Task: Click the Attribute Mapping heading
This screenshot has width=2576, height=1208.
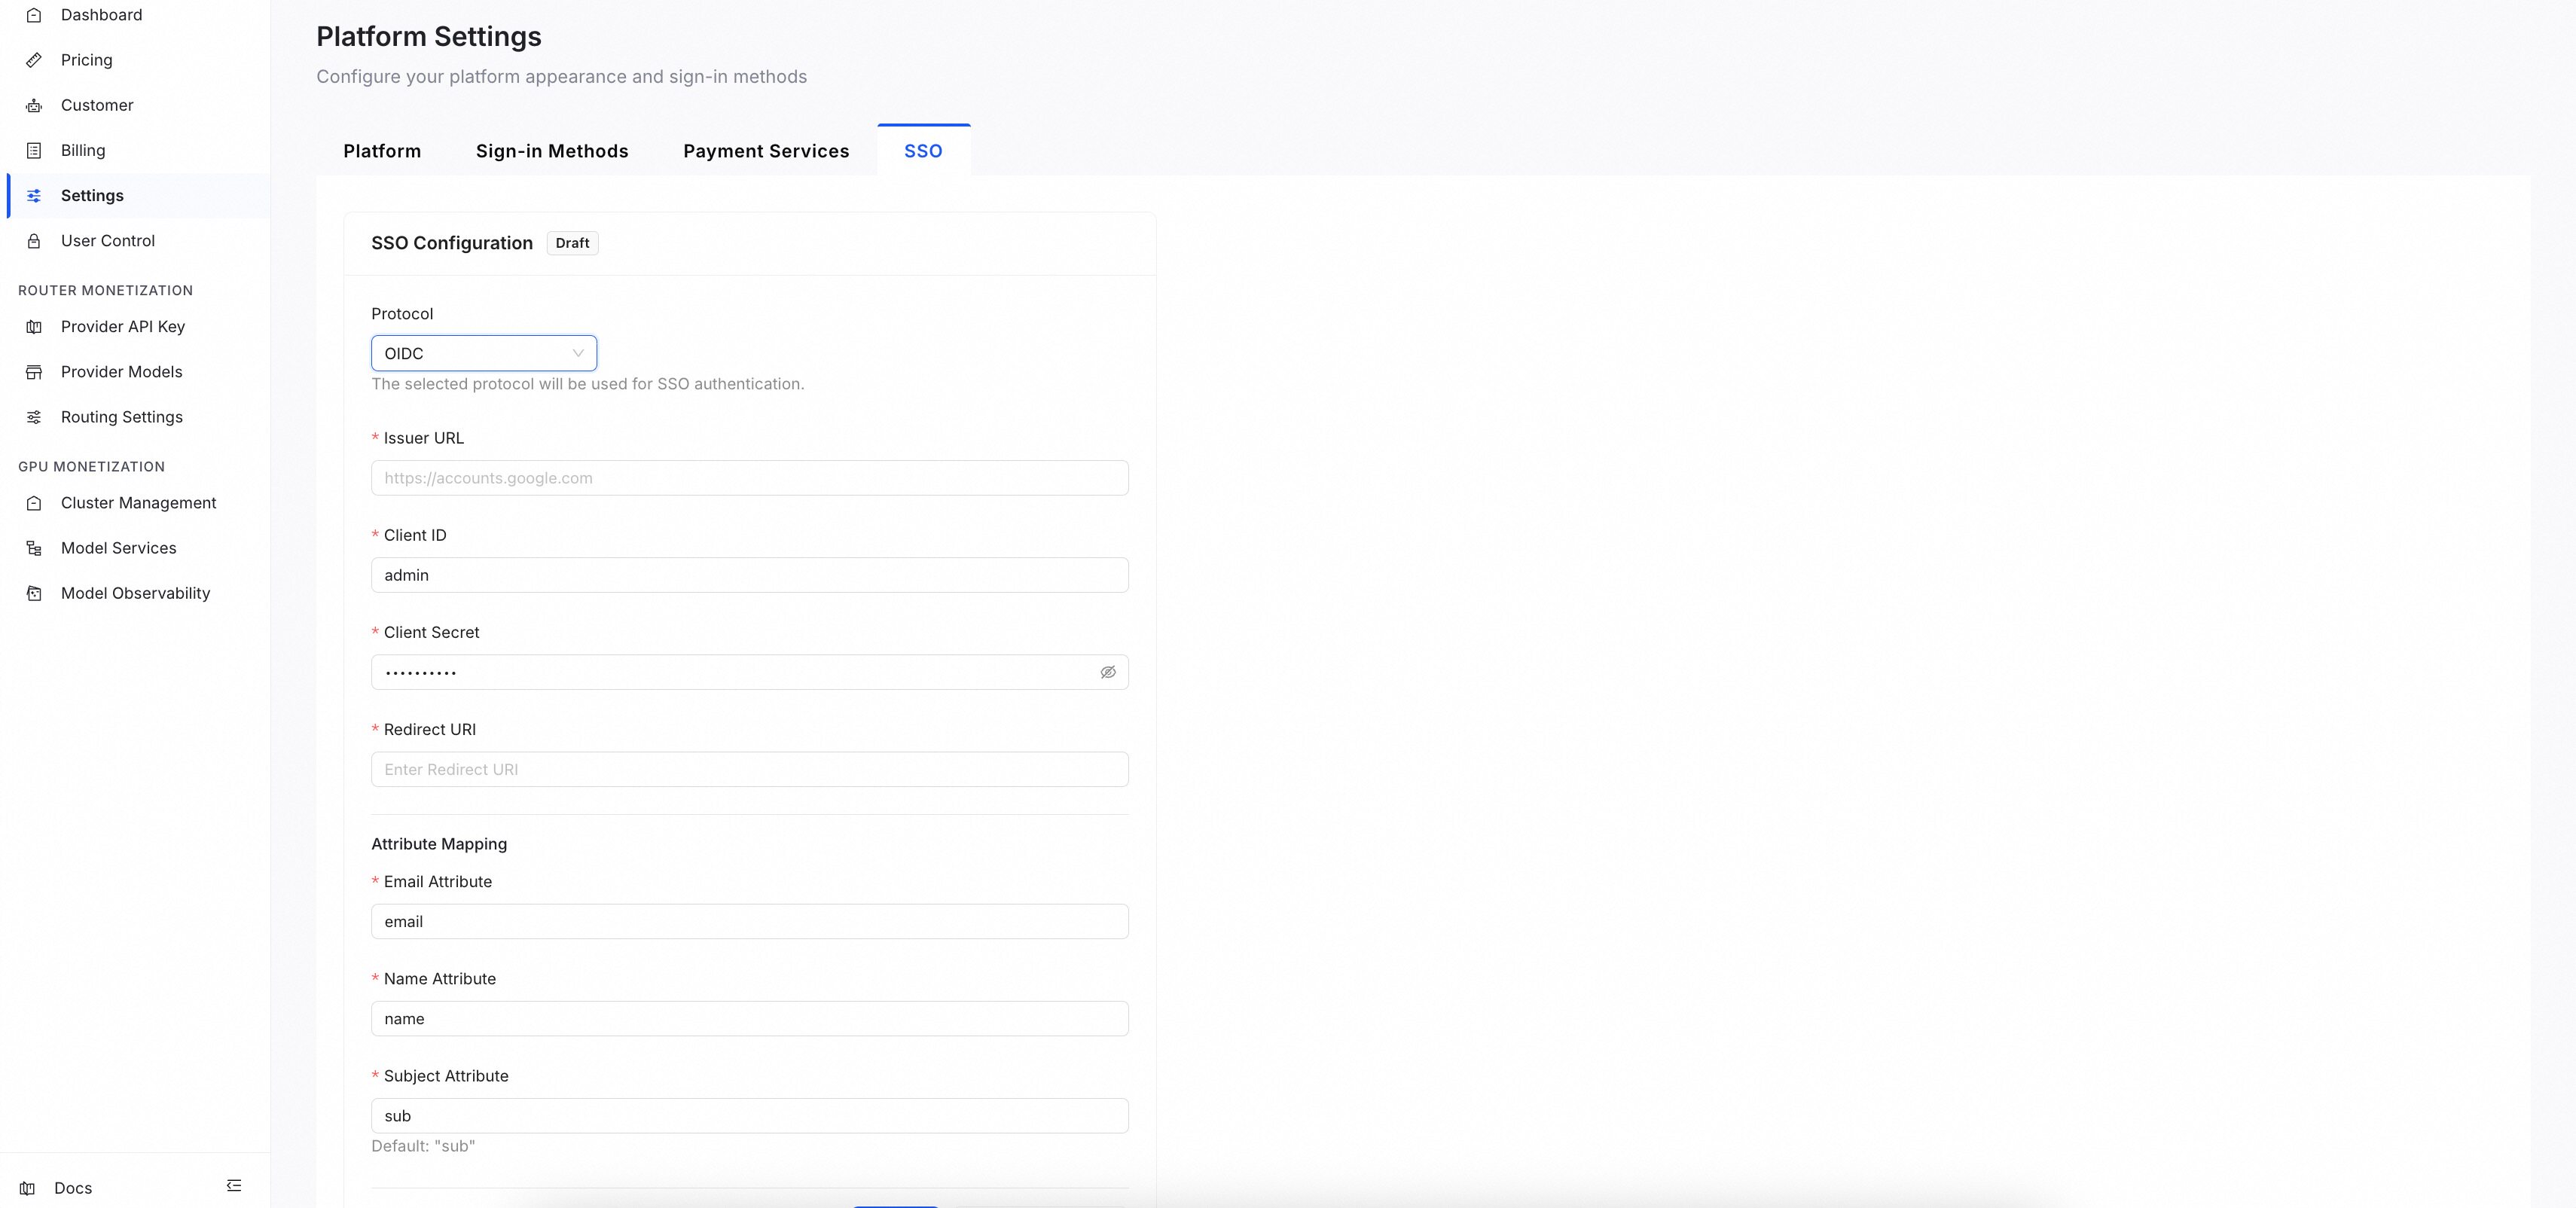Action: [439, 844]
